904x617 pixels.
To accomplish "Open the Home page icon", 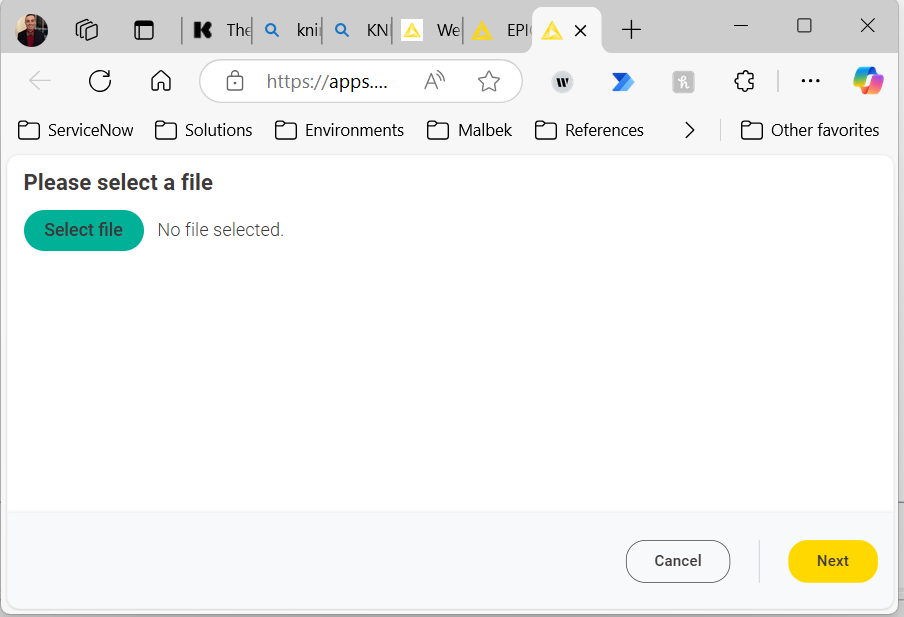I will point(161,81).
